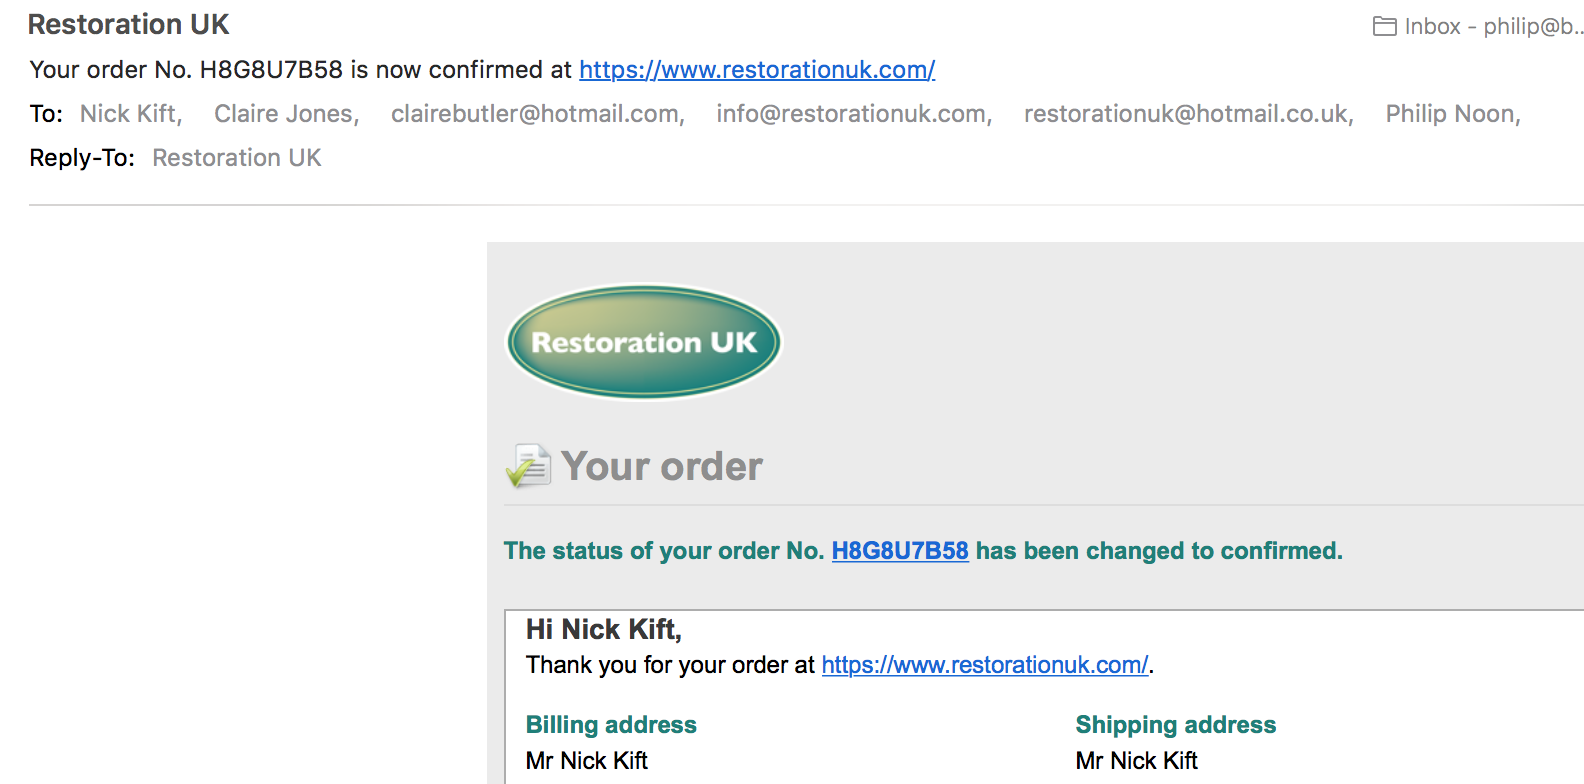
Task: Click the Restoration UK oval logo
Action: (x=644, y=342)
